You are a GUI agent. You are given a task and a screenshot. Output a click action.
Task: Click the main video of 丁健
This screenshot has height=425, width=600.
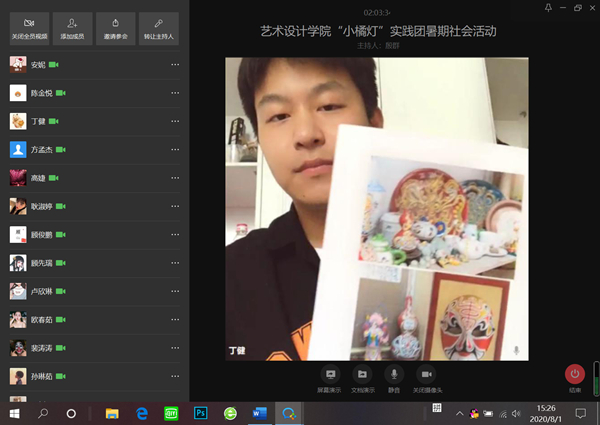[x=377, y=208]
